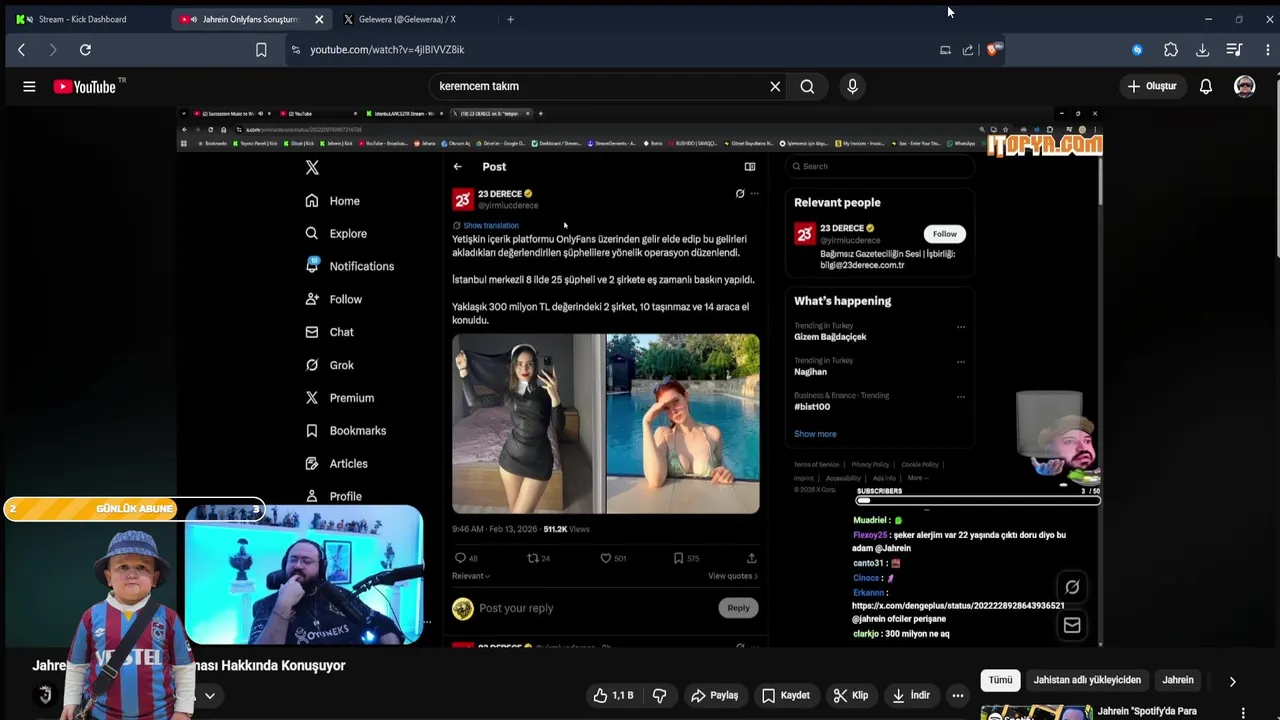Screen dimensions: 1280x720
Task: Open more actions three-dot button
Action: point(958,695)
